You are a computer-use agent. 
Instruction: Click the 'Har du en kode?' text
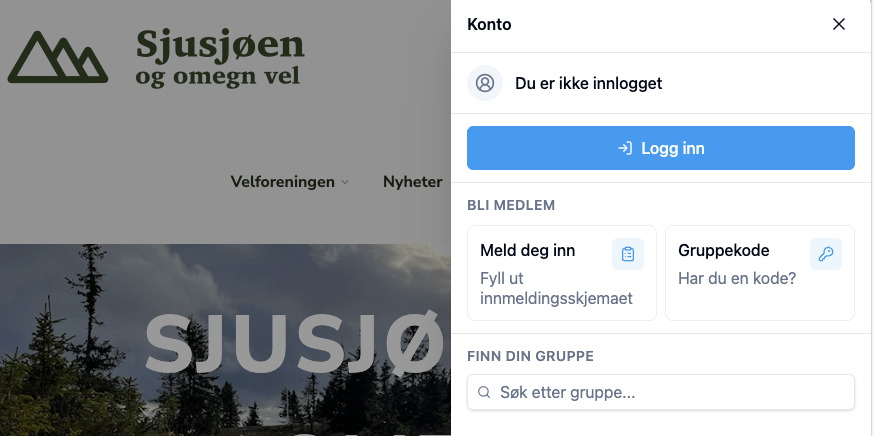click(x=737, y=278)
